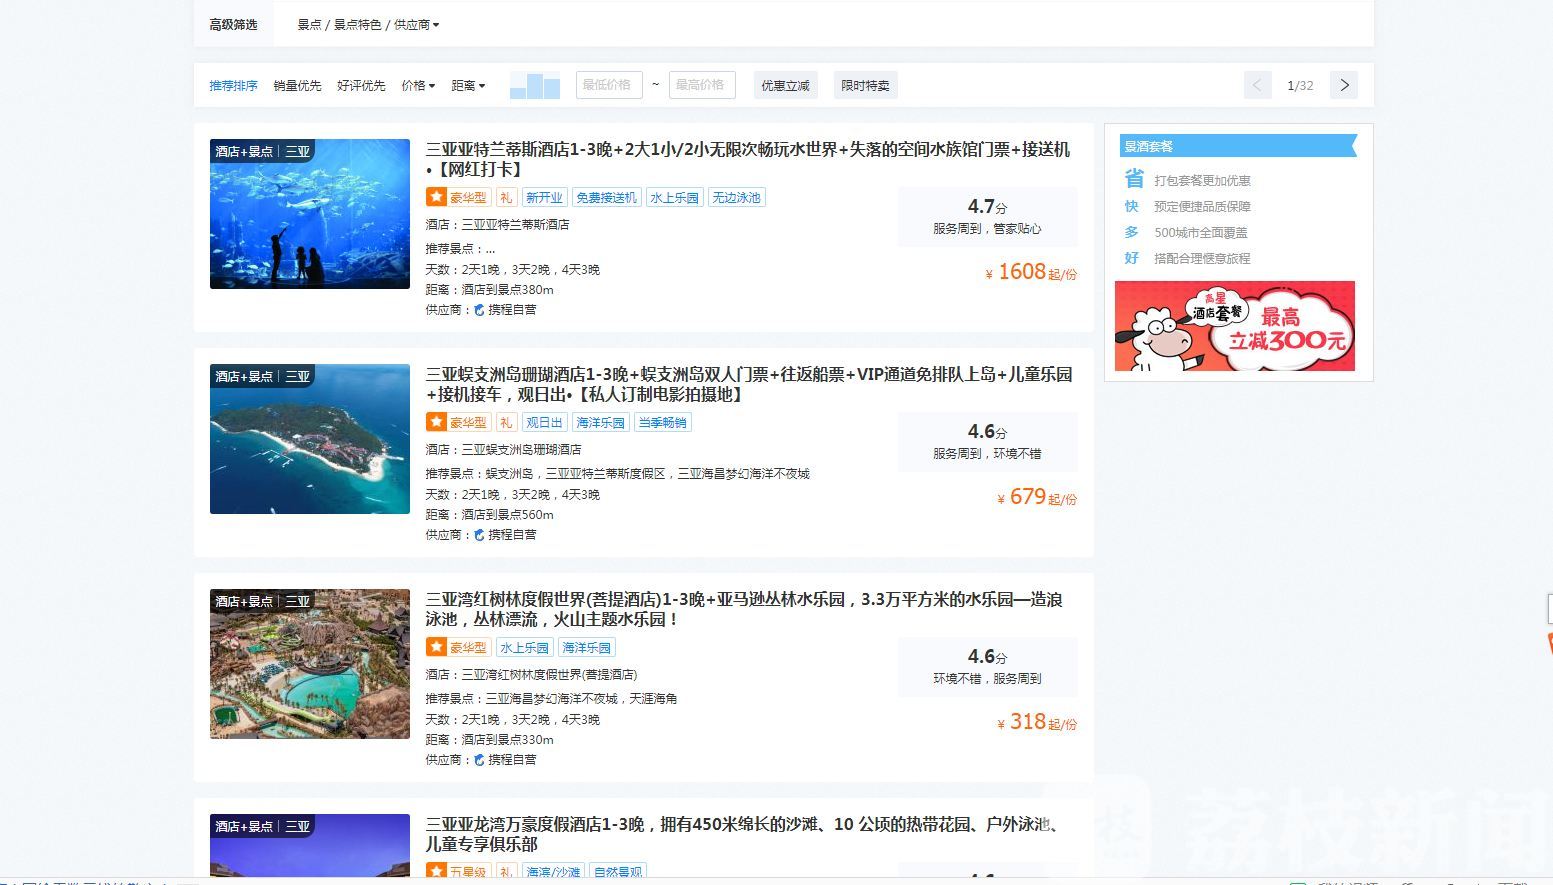
Task: Open 三亚蜈支洲岛珊瑚酒店1-3晚 package title
Action: point(749,384)
